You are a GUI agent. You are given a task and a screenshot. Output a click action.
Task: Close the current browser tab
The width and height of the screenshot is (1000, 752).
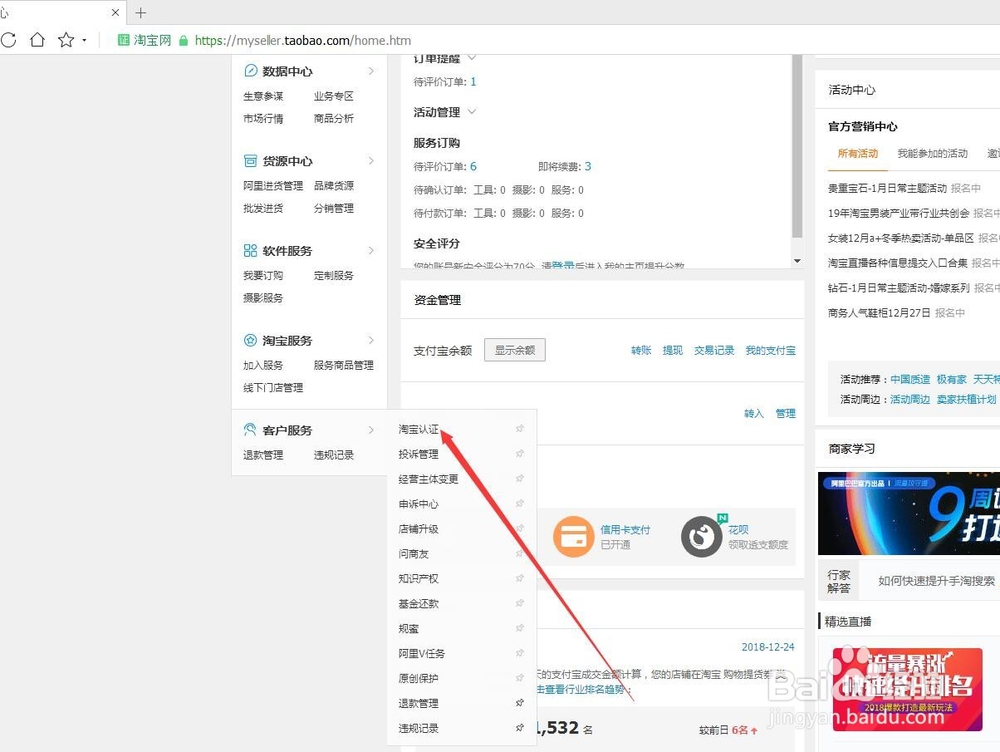tap(115, 12)
